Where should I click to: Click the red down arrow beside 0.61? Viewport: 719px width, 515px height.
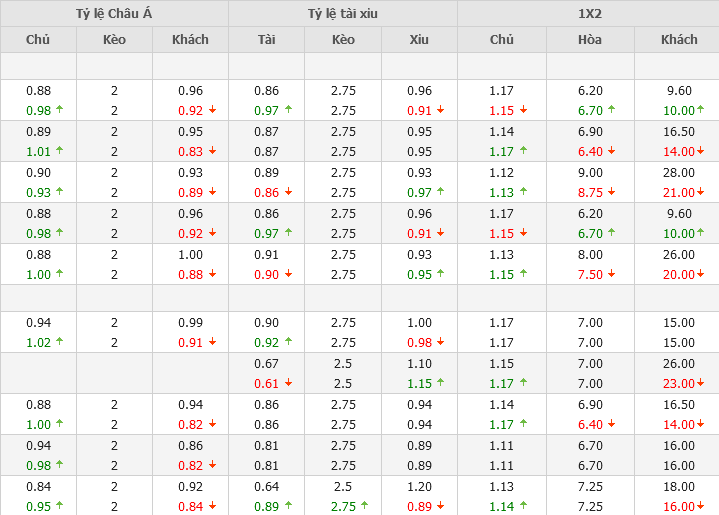coord(288,383)
